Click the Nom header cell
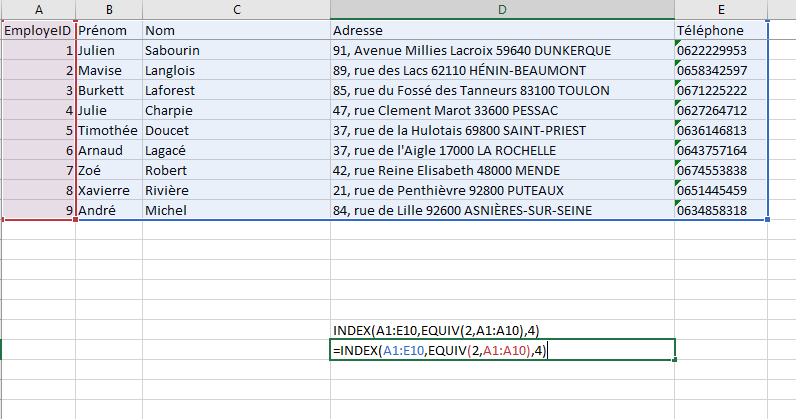The height and width of the screenshot is (419, 796). tap(237, 30)
